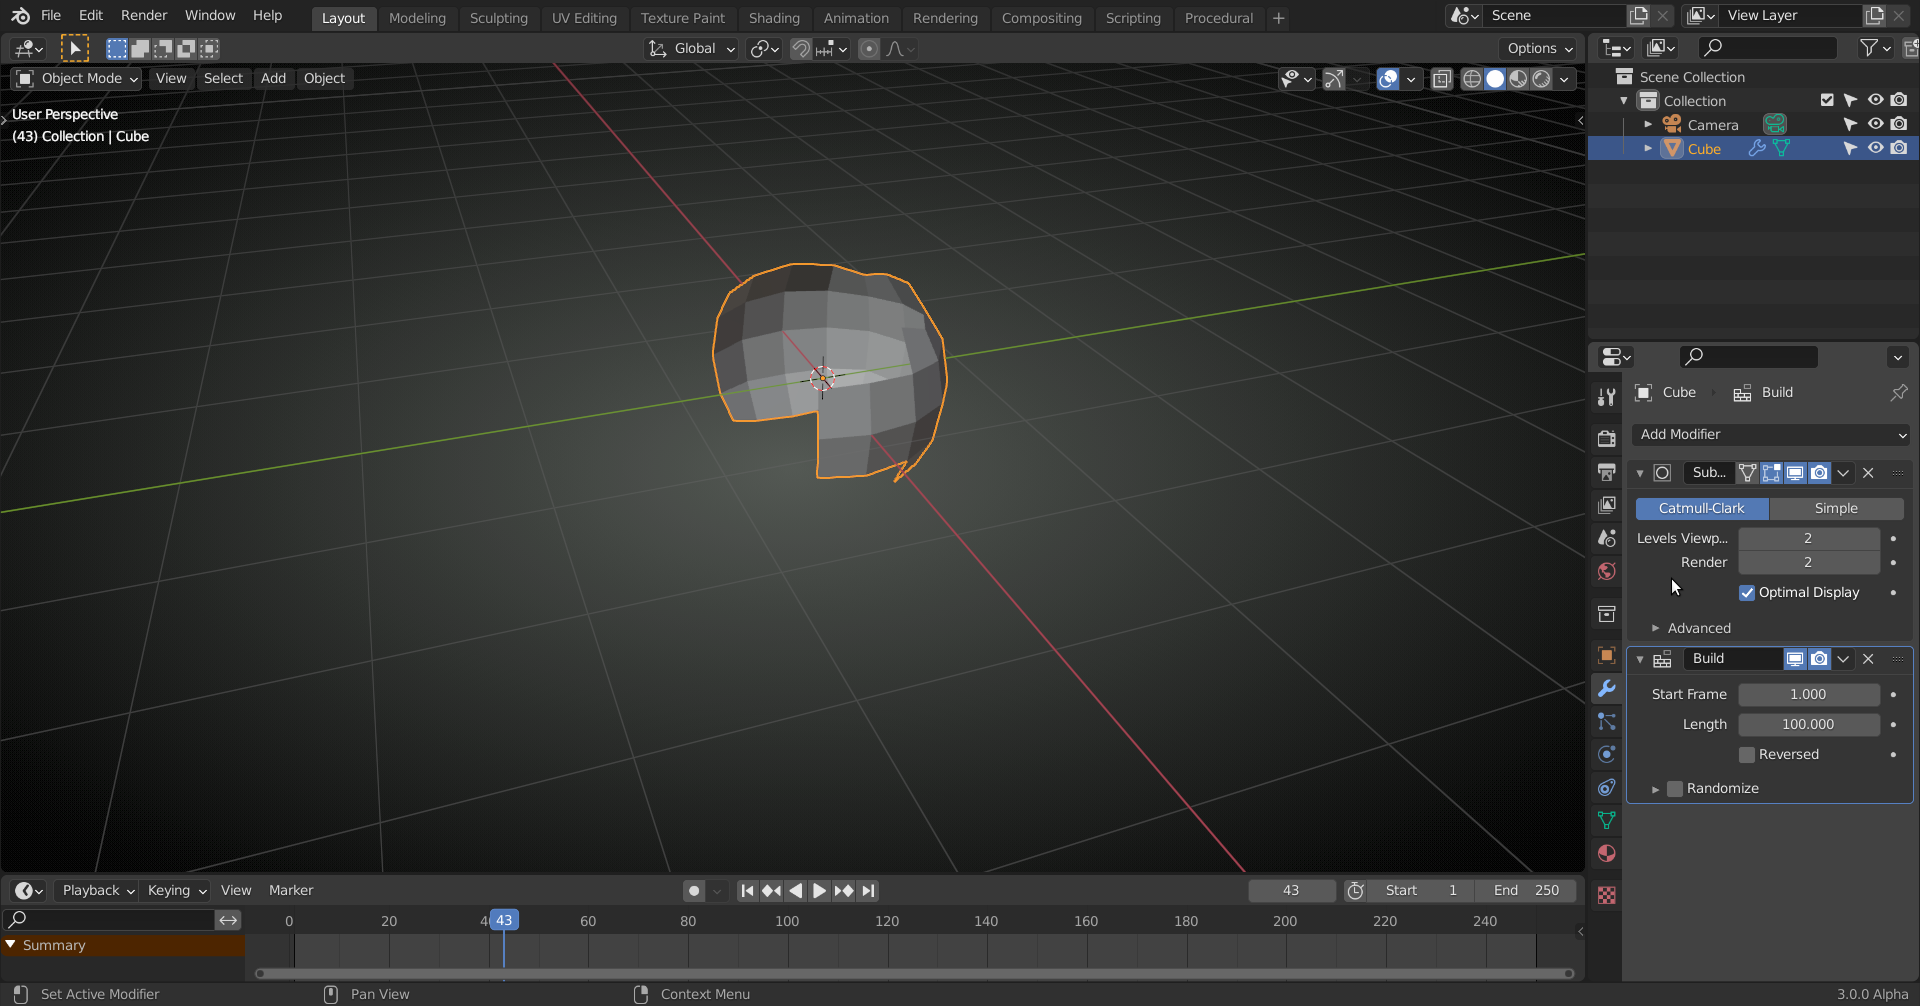1920x1006 pixels.
Task: Open the World properties tab
Action: tap(1606, 571)
